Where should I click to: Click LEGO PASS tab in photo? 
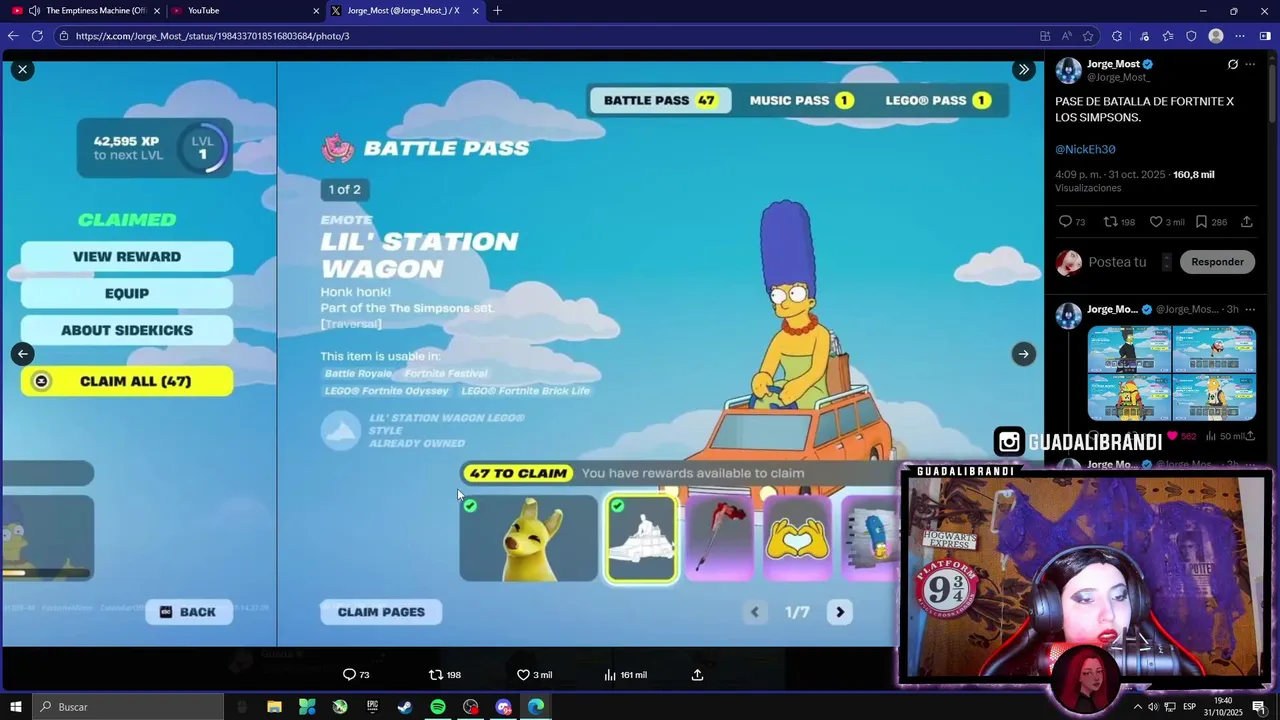(x=937, y=100)
